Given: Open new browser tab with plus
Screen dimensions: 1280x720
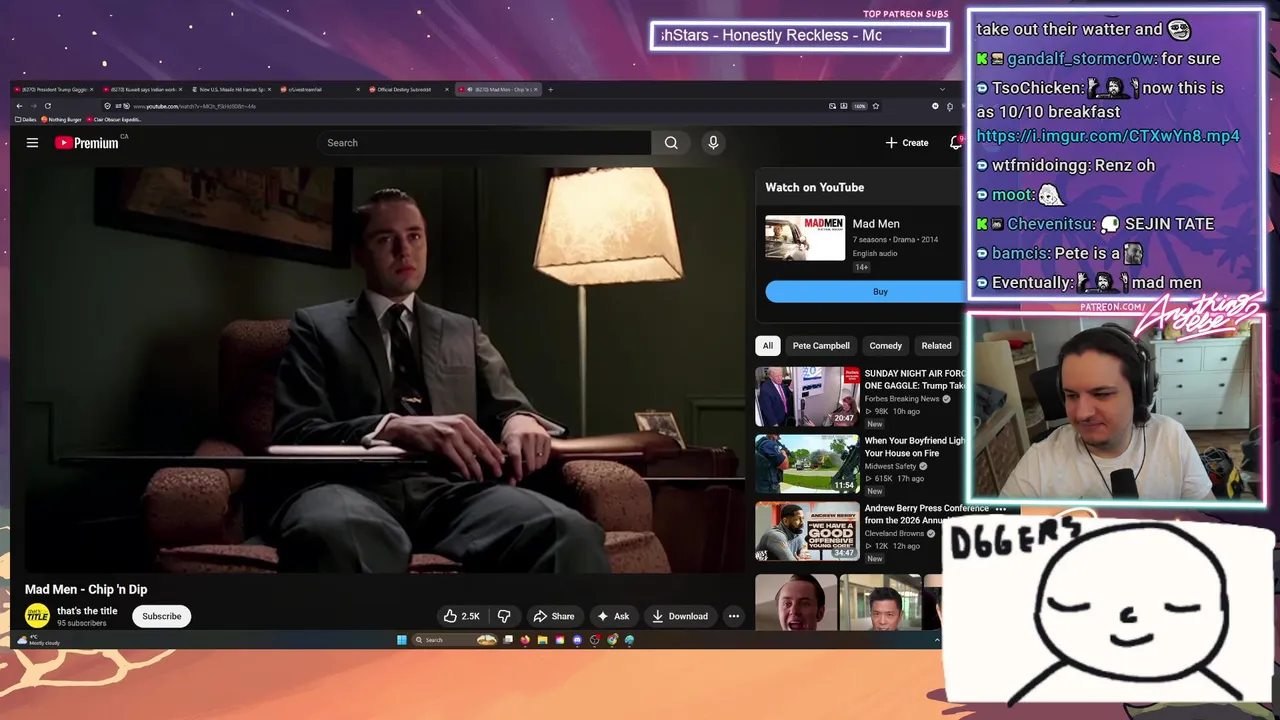Looking at the screenshot, I should click(x=550, y=89).
